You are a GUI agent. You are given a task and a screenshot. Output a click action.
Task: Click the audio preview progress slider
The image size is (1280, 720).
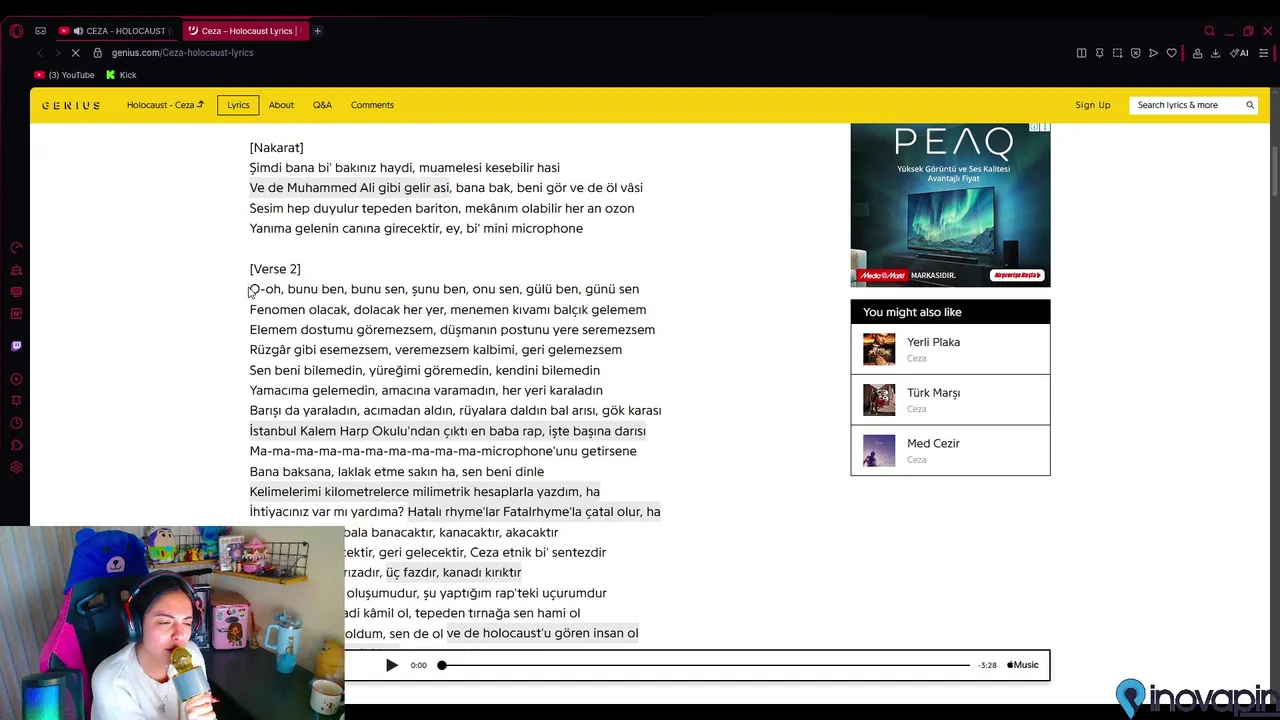point(705,665)
